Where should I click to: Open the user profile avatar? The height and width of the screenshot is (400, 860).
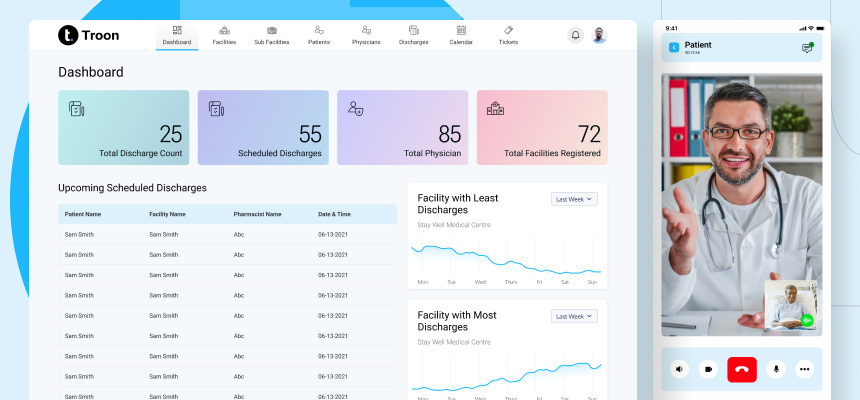[599, 35]
